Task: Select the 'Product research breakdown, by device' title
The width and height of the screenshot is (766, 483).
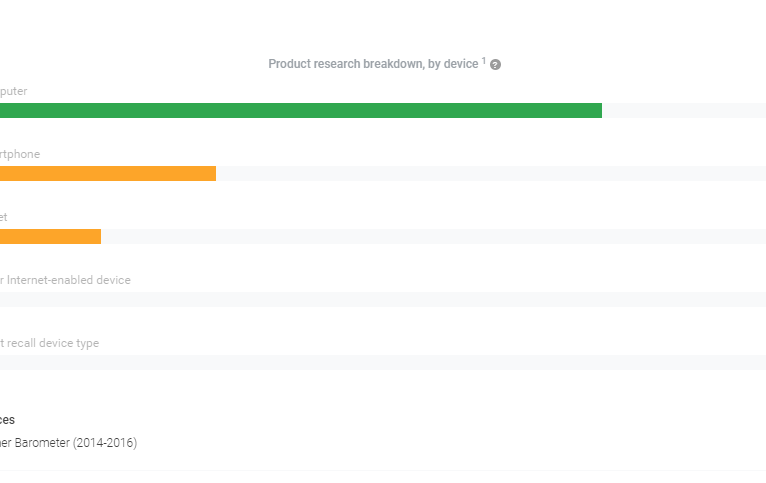Action: [372, 64]
